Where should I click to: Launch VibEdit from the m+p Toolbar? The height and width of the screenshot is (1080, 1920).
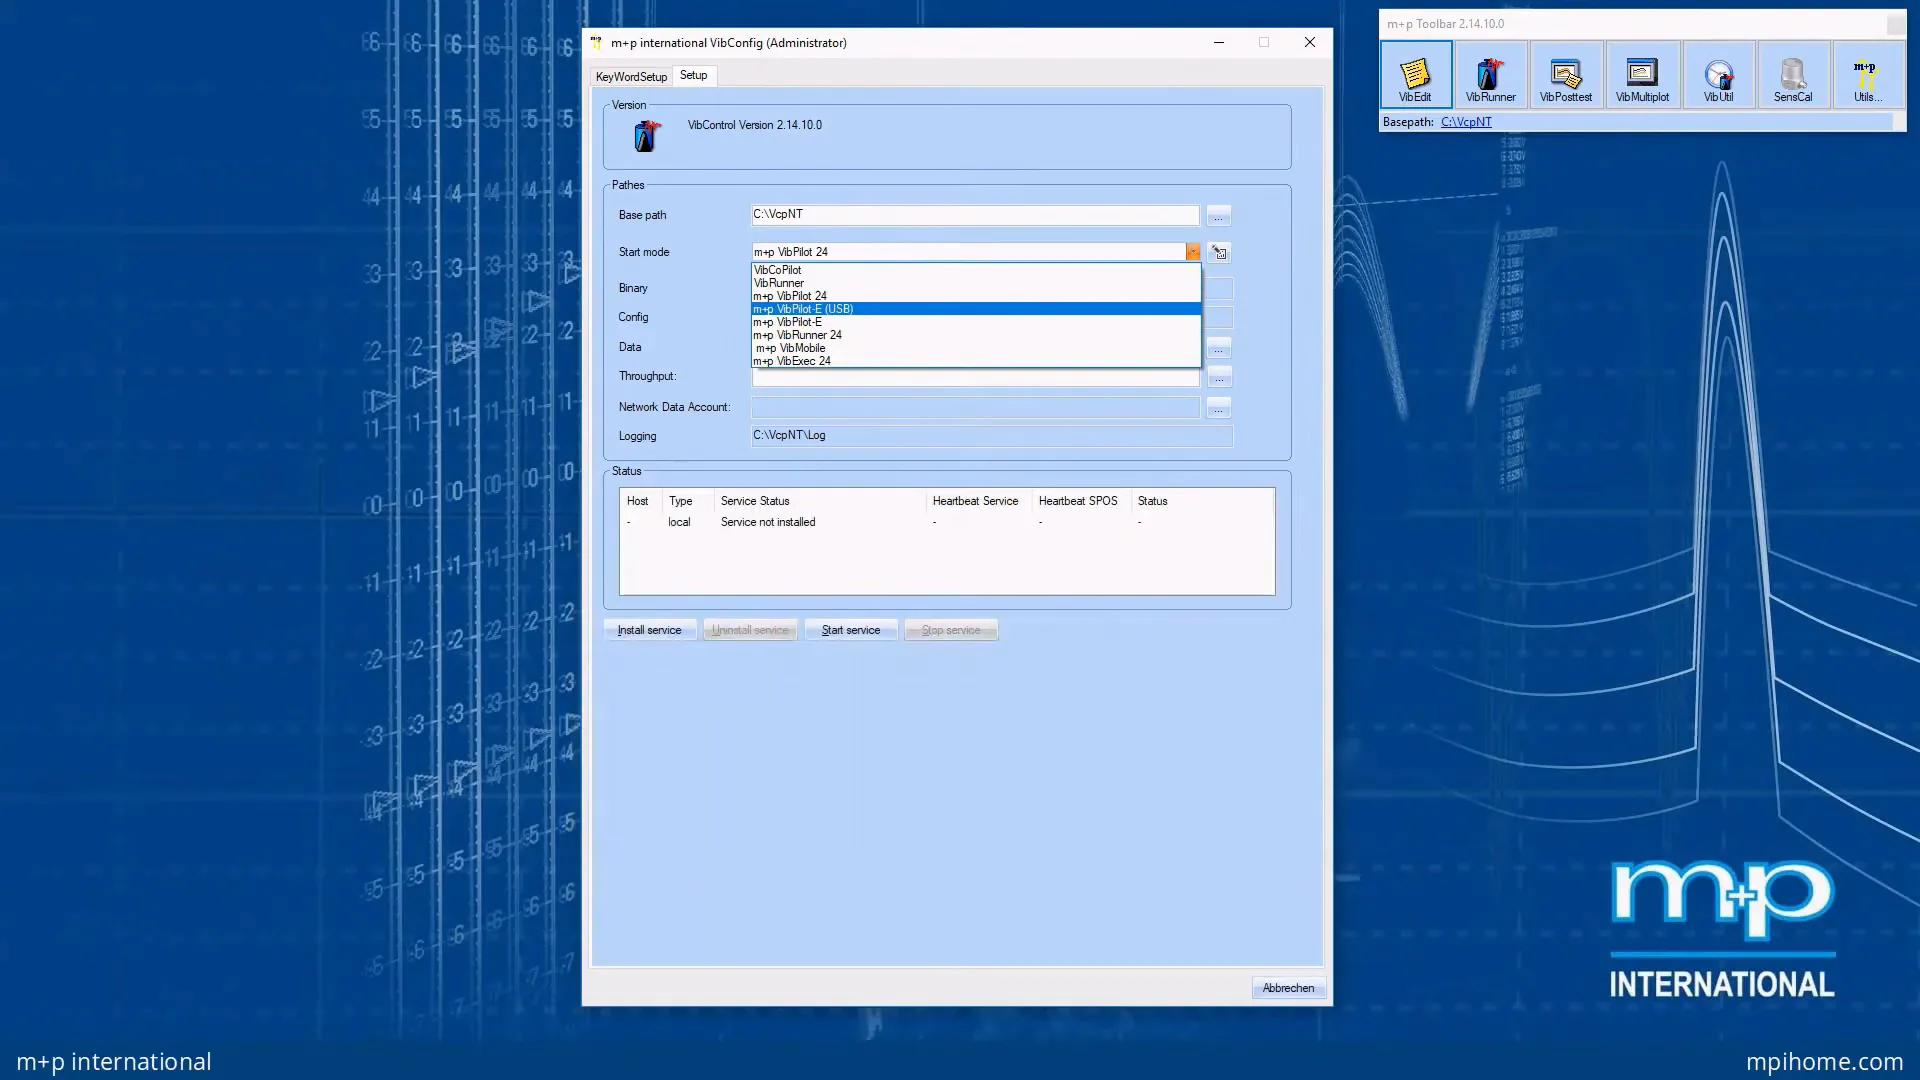[1415, 75]
